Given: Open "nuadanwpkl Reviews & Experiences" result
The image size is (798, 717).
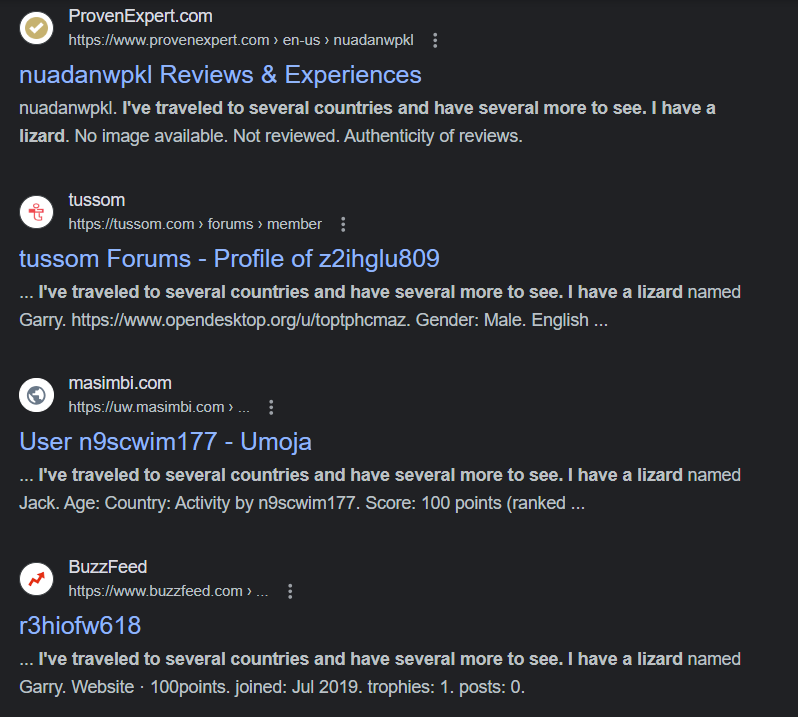Looking at the screenshot, I should click(x=220, y=75).
